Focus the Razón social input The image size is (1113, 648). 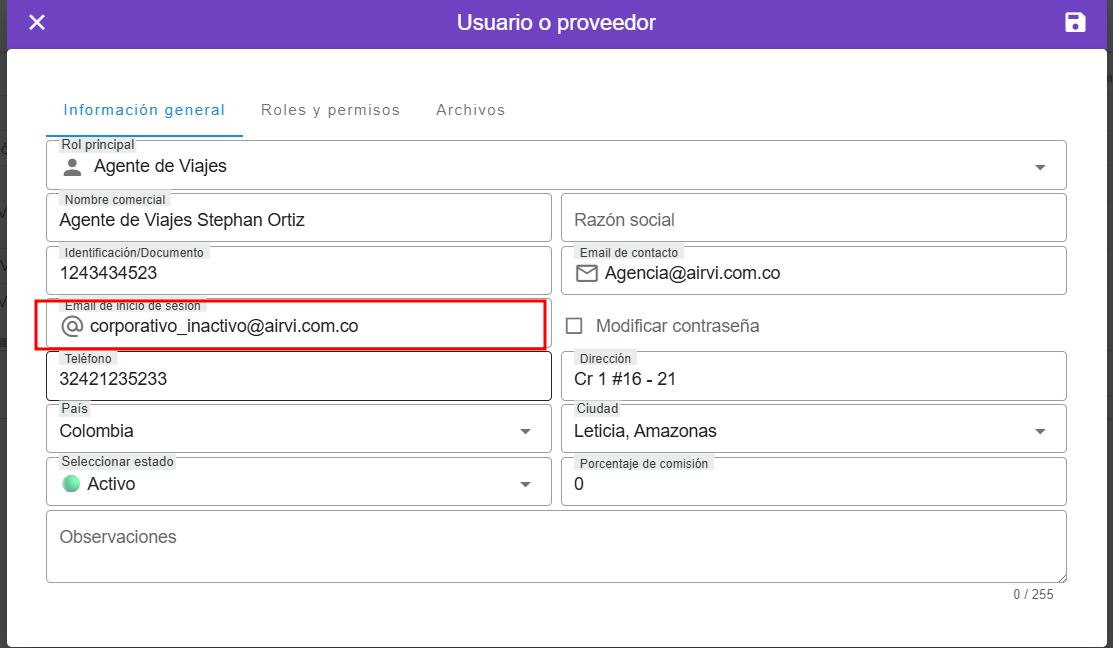tap(813, 219)
